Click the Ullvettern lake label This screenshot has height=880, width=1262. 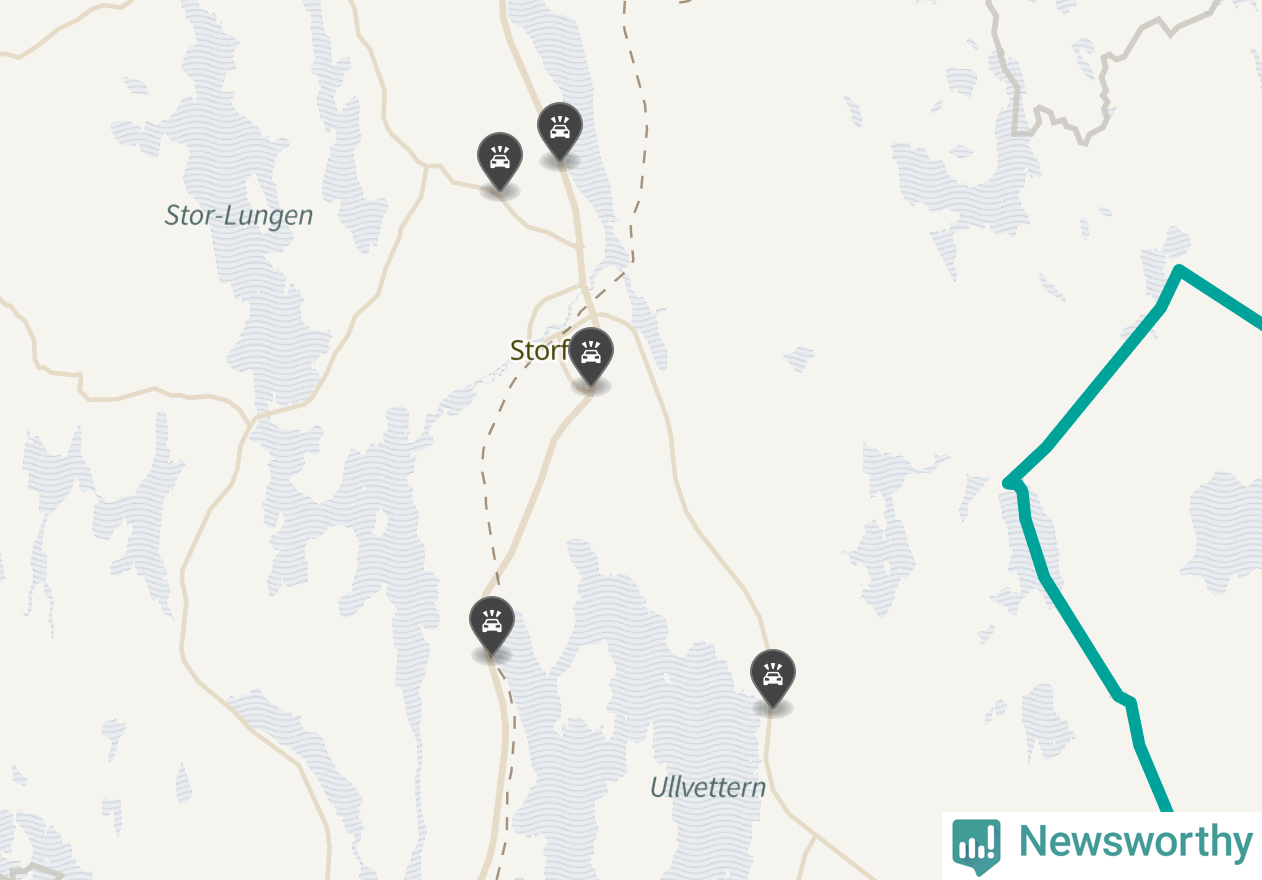coord(708,787)
